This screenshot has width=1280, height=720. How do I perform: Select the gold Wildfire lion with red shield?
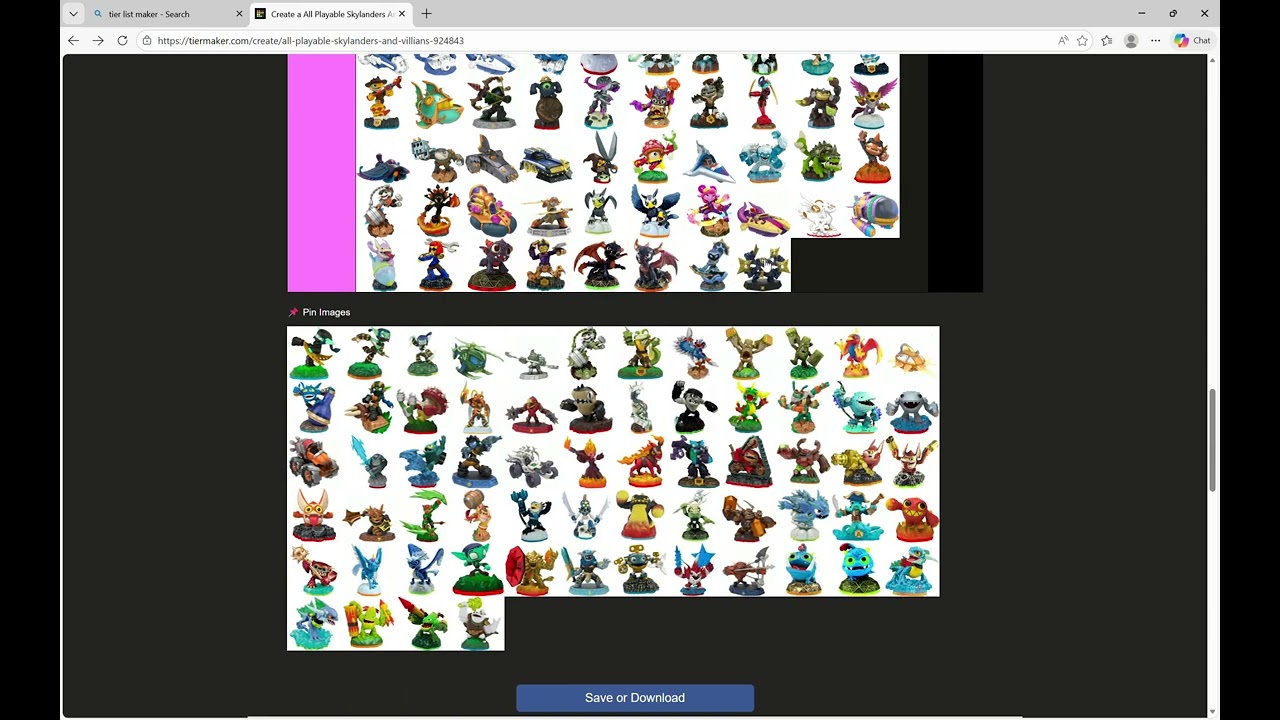(531, 569)
